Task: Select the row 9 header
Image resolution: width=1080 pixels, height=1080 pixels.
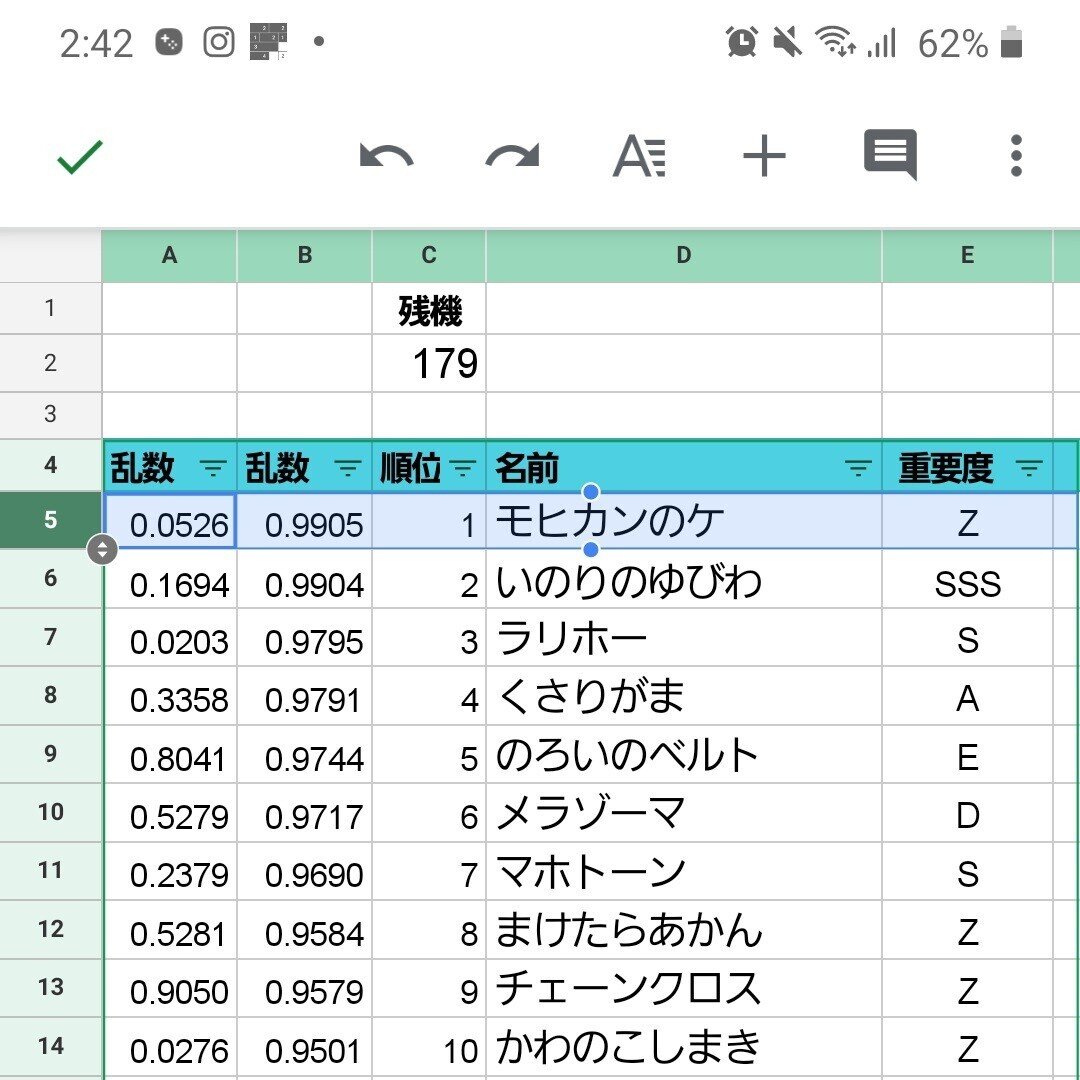Action: click(50, 754)
